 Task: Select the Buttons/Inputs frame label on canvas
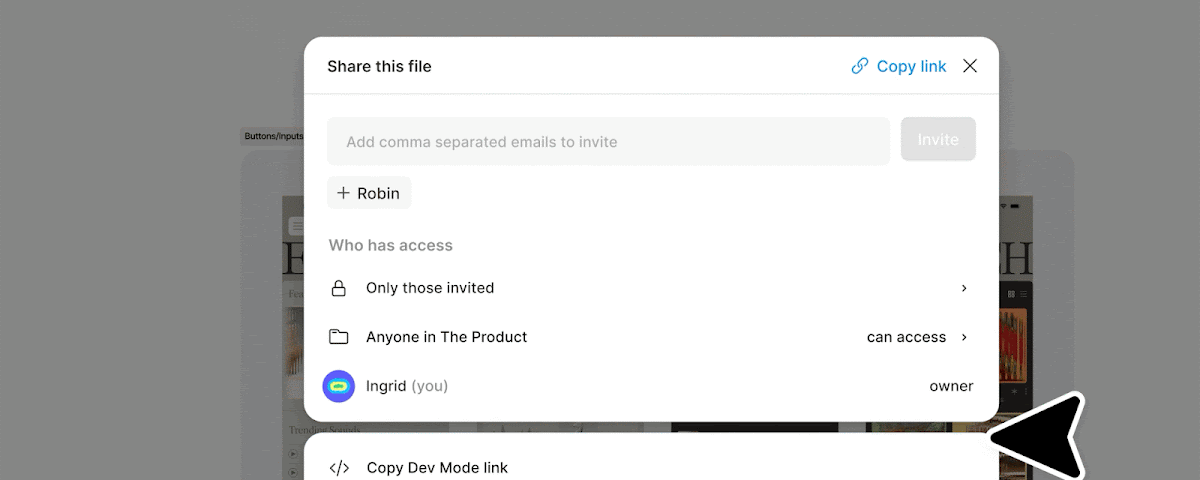273,136
